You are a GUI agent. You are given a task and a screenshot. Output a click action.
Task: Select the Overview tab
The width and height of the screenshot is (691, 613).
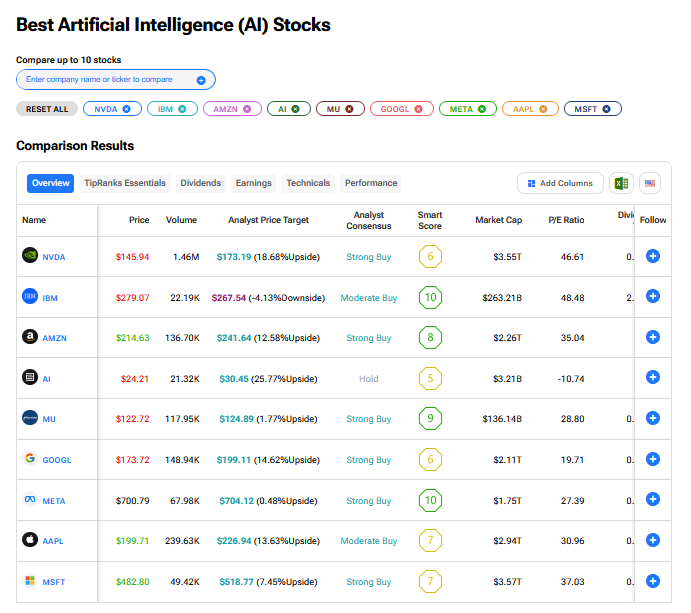pyautogui.click(x=50, y=183)
